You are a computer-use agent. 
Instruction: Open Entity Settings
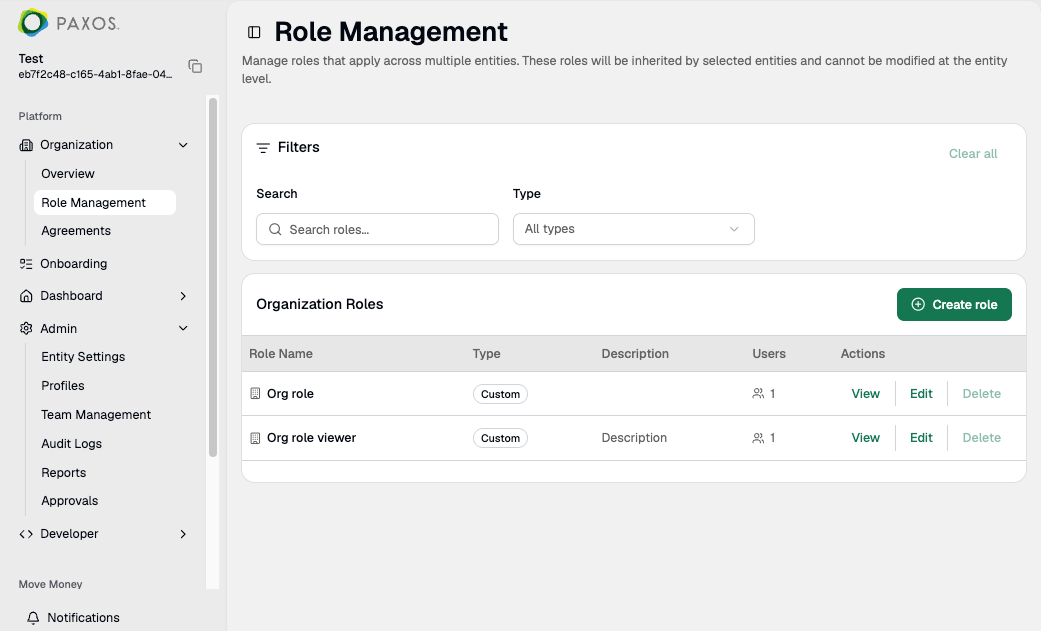pyautogui.click(x=83, y=357)
